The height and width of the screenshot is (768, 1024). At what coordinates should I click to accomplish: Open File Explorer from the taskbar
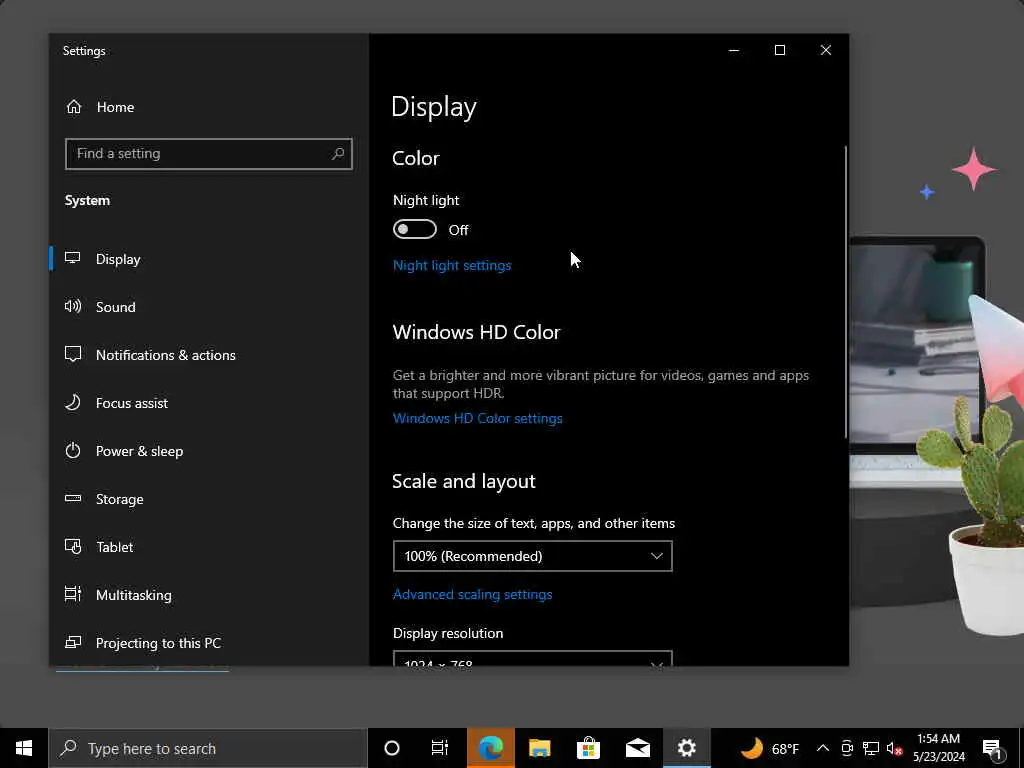[539, 748]
